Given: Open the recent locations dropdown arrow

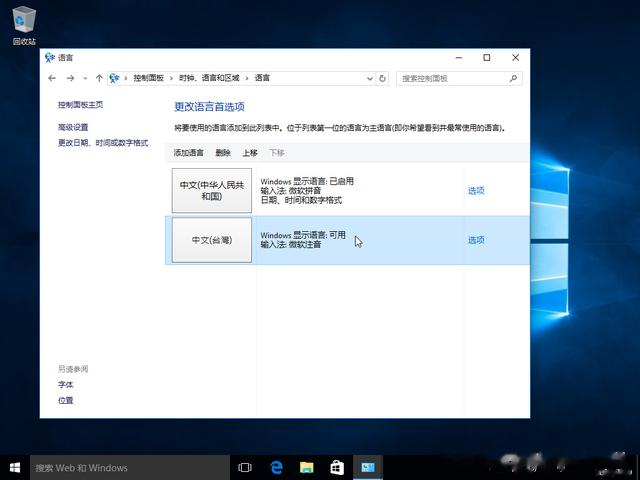Looking at the screenshot, I should click(x=85, y=78).
